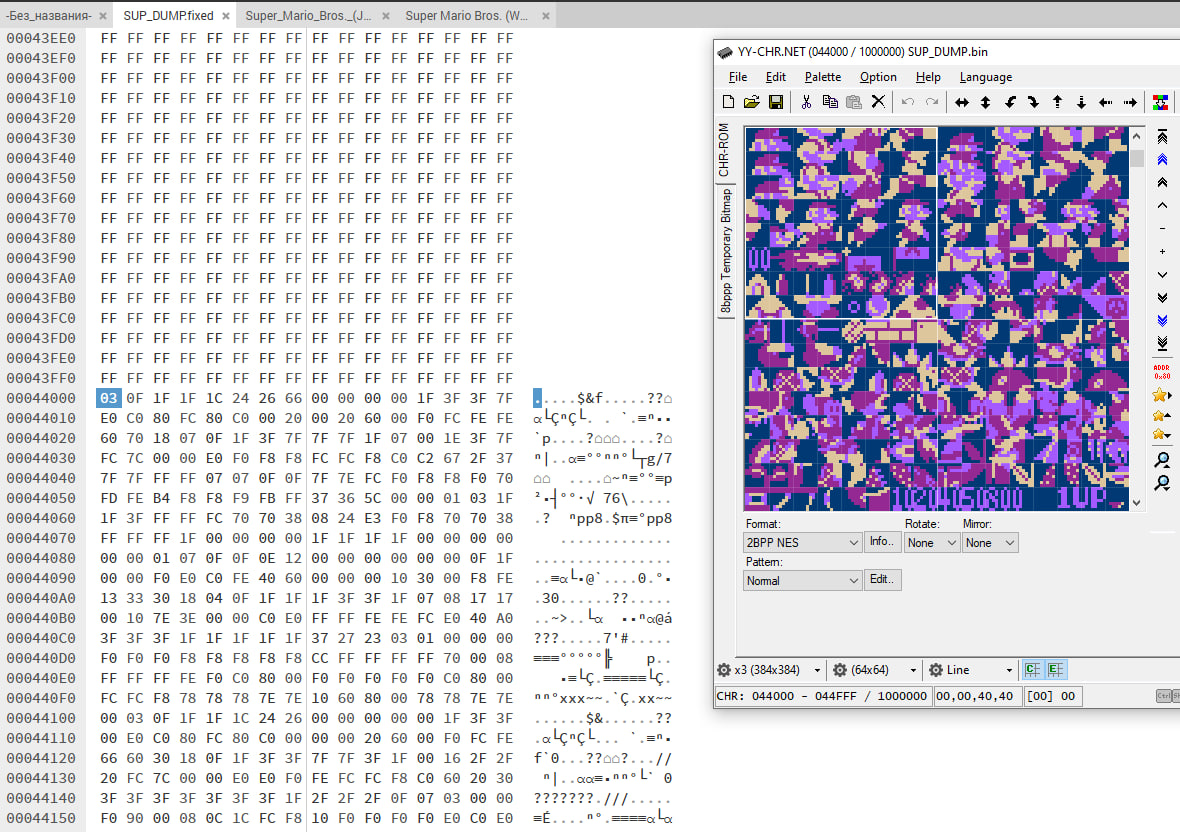Select the 8bppp Temporary Bitmap vertical tab
The image size is (1180, 832).
(x=726, y=252)
